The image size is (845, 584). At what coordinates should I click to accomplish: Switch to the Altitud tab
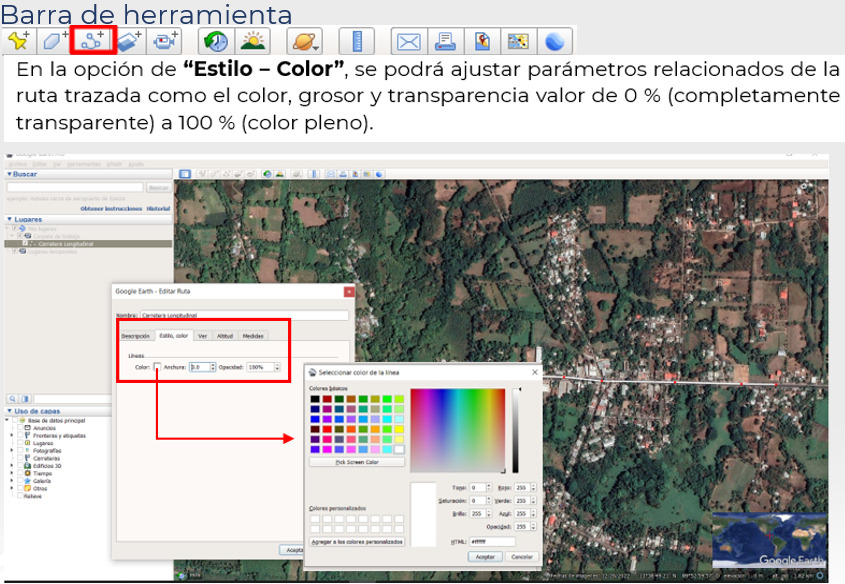click(x=225, y=336)
